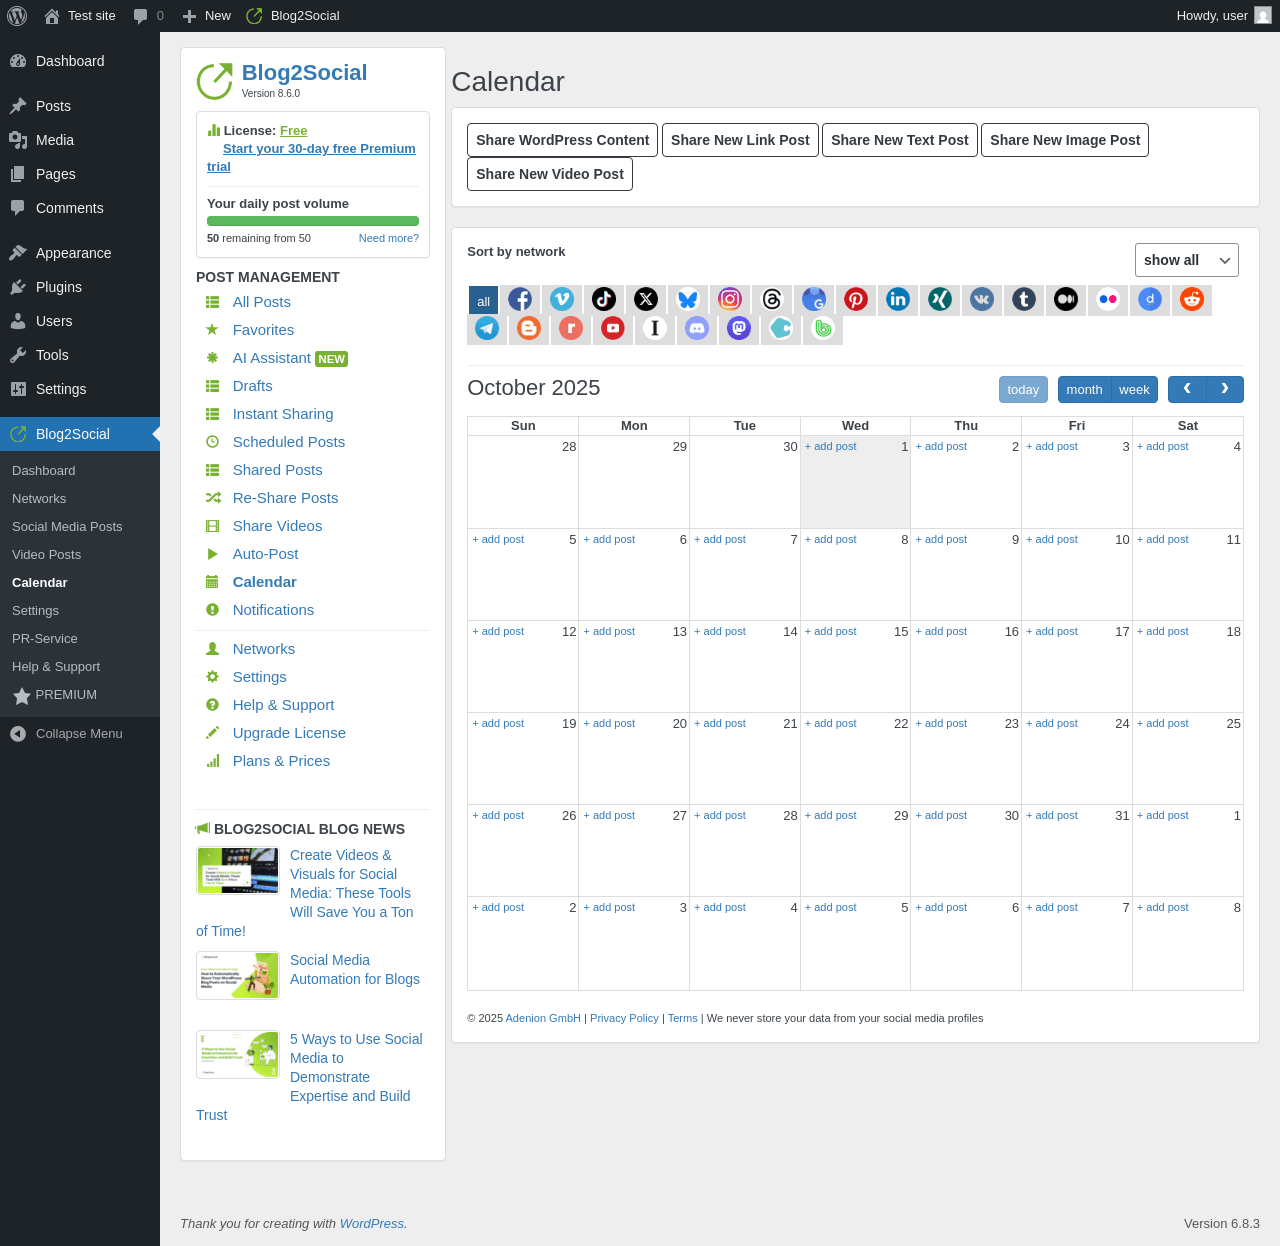
Task: Open the Privacy Policy footer link
Action: coord(624,1018)
